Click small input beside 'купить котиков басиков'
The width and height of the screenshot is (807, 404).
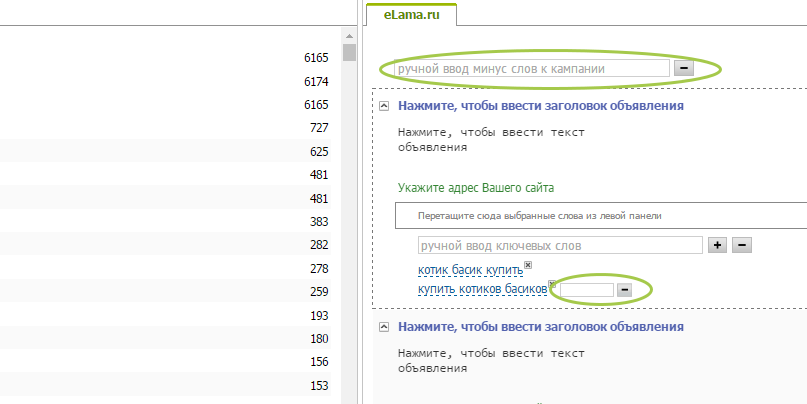pyautogui.click(x=585, y=289)
